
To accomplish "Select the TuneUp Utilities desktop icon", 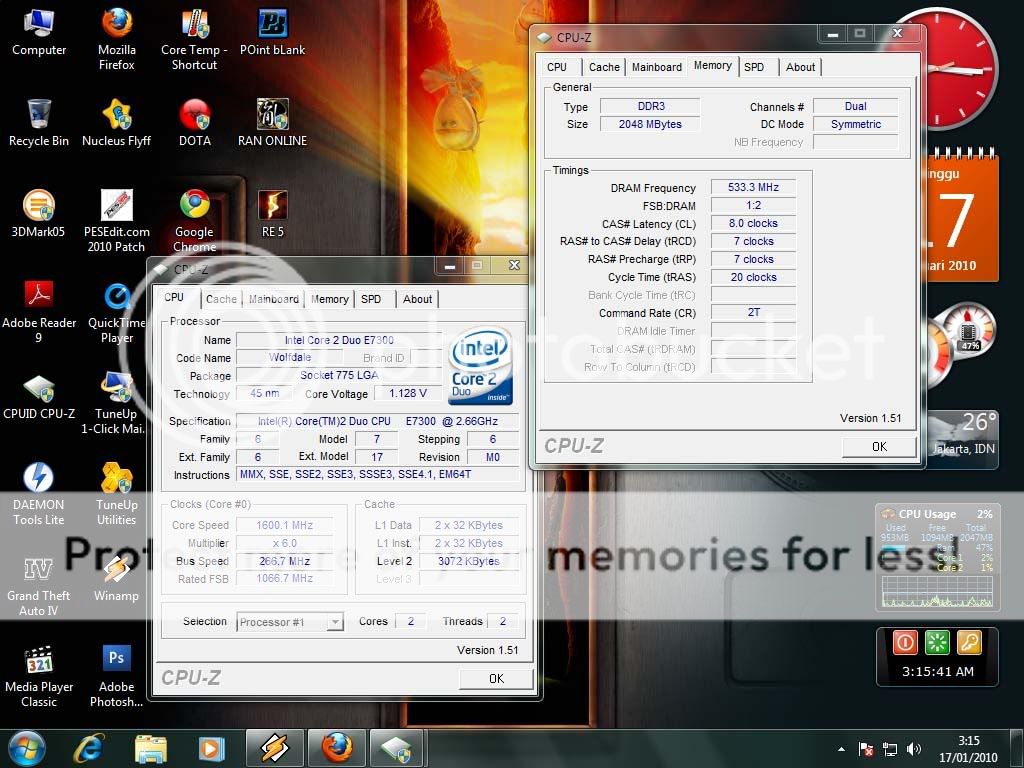I will point(117,494).
